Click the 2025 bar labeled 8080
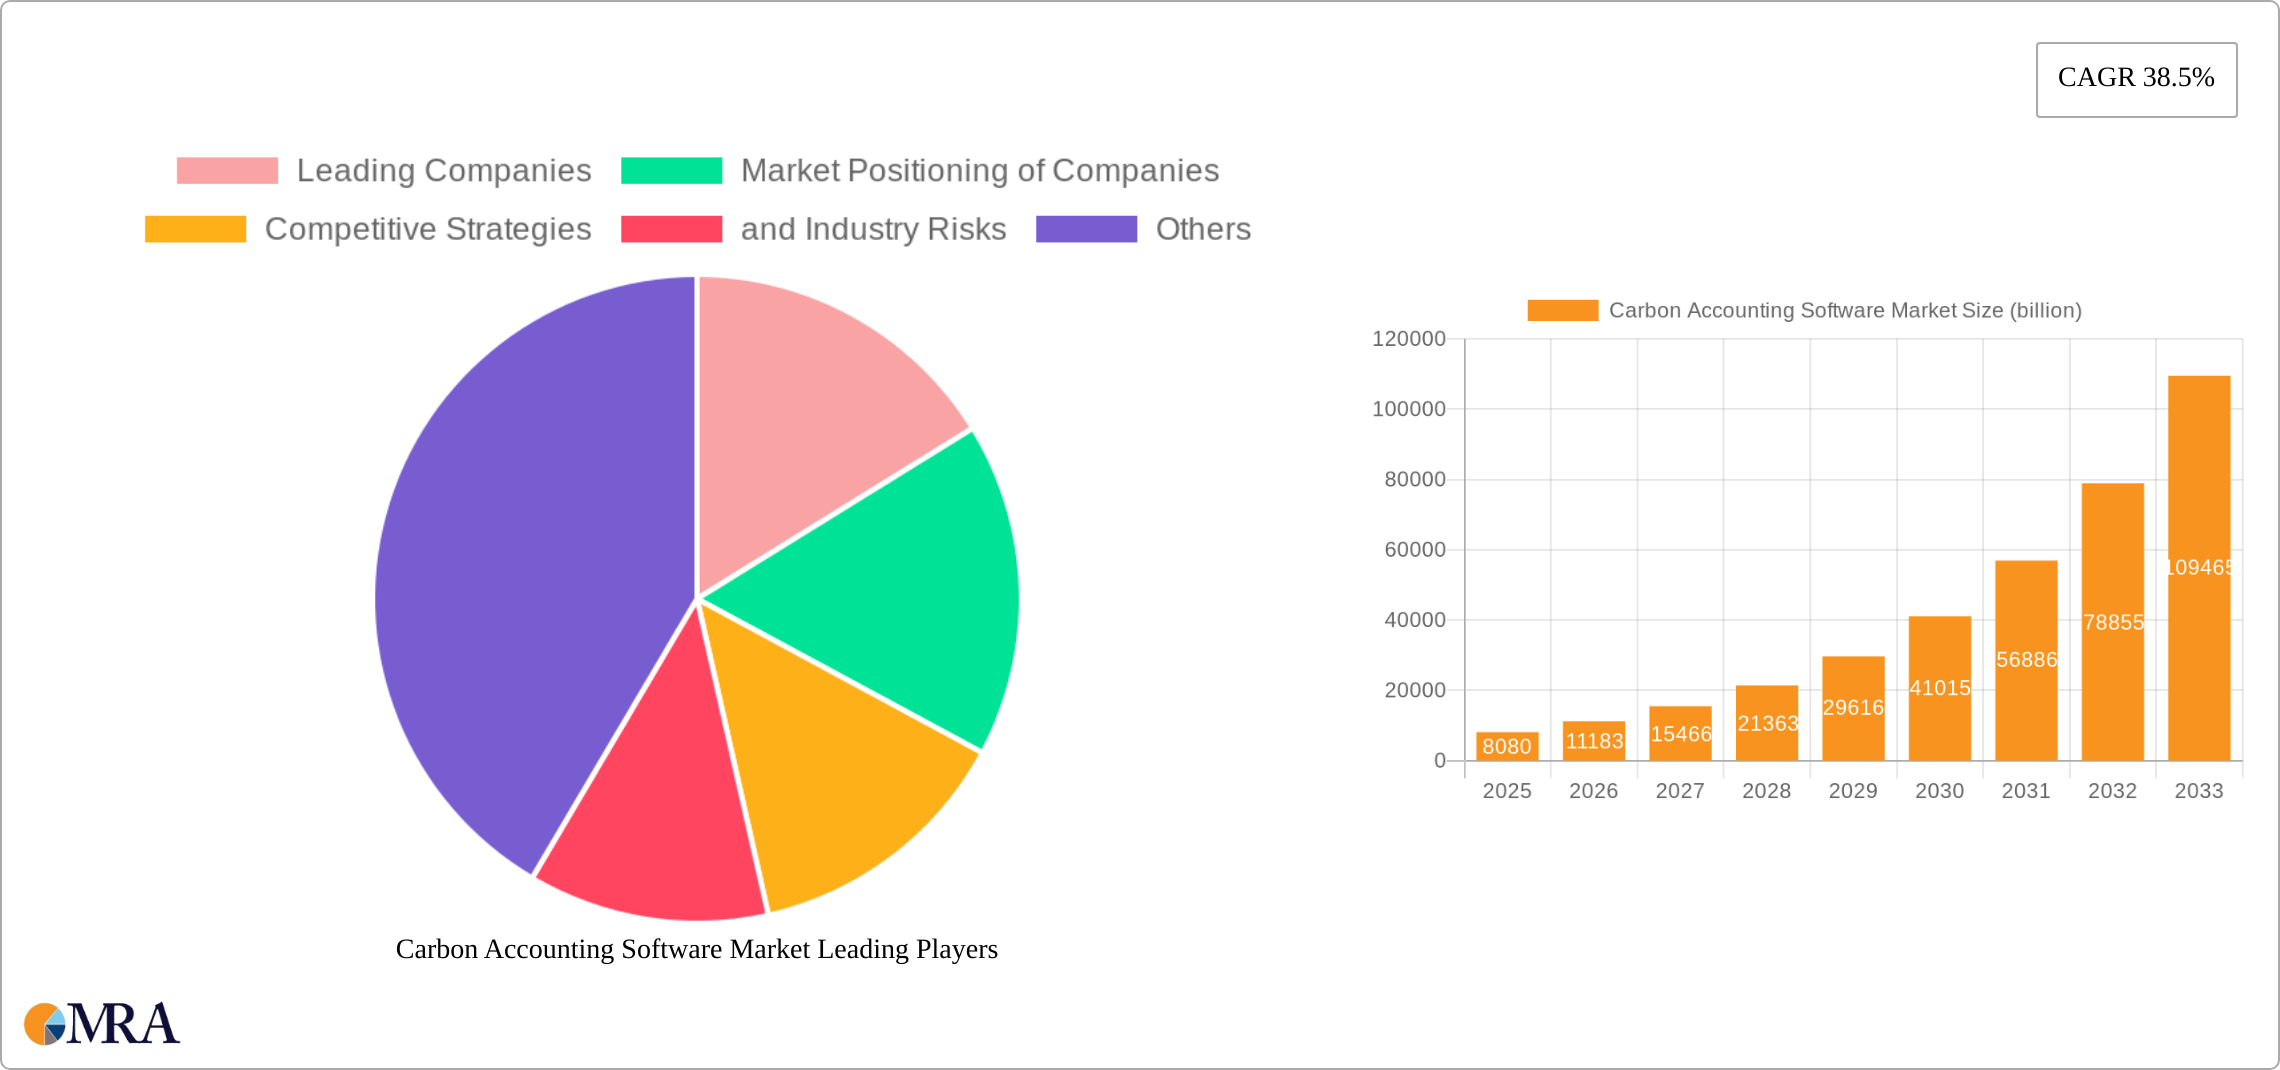The image size is (2280, 1070). [x=1507, y=746]
